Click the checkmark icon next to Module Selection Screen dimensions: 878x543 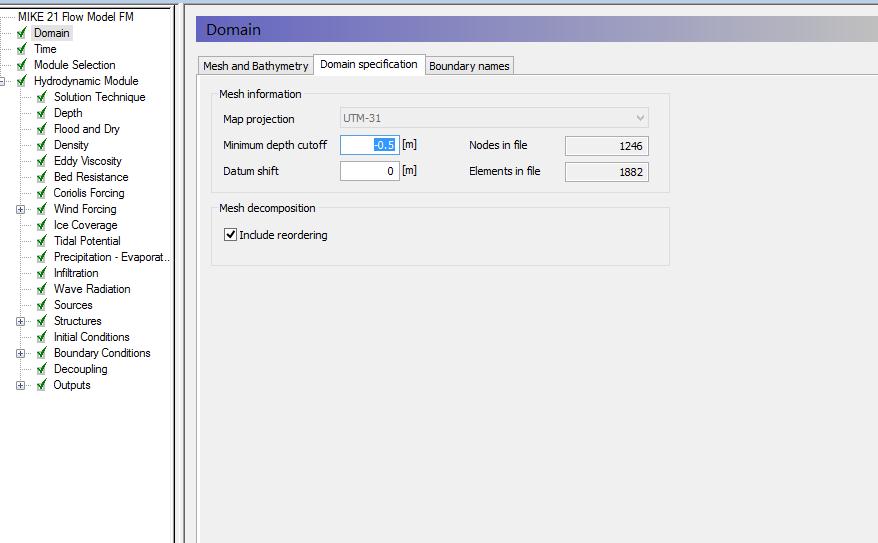pyautogui.click(x=22, y=65)
